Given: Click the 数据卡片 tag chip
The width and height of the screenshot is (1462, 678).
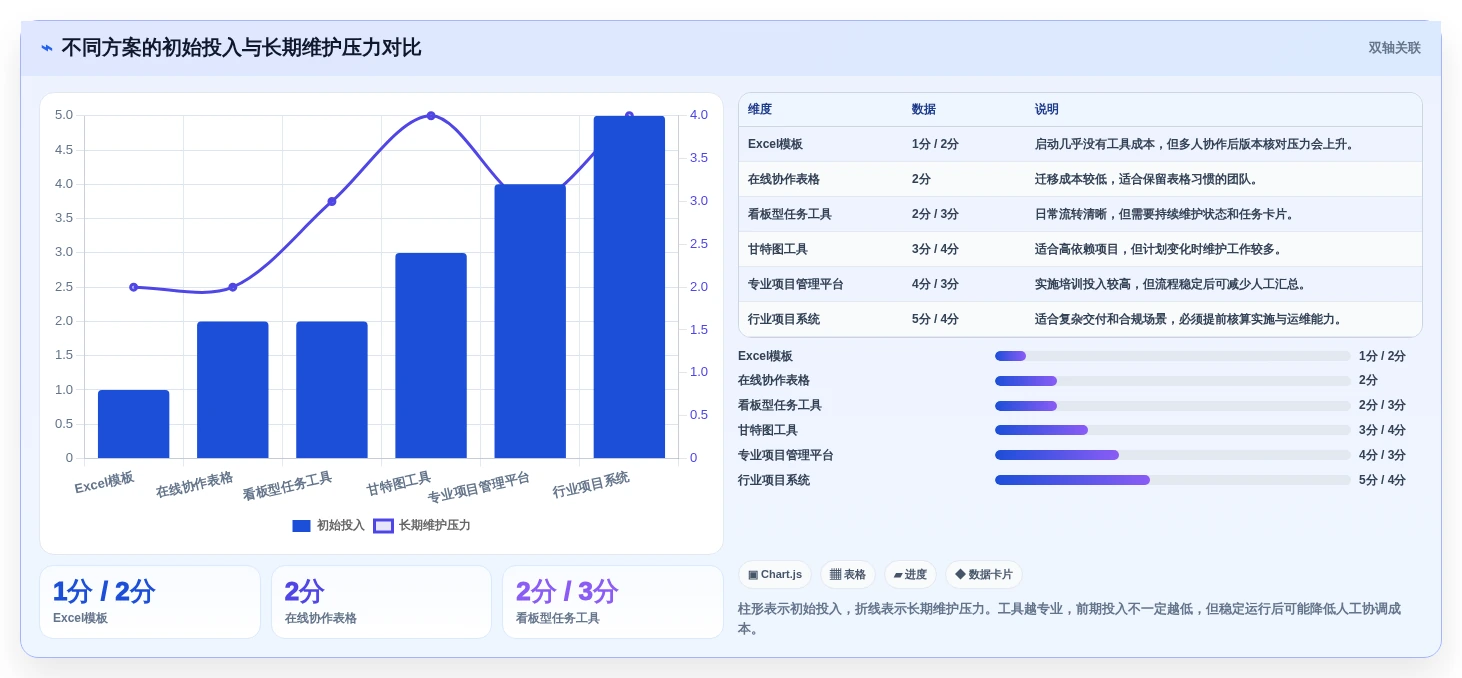Looking at the screenshot, I should click(984, 575).
